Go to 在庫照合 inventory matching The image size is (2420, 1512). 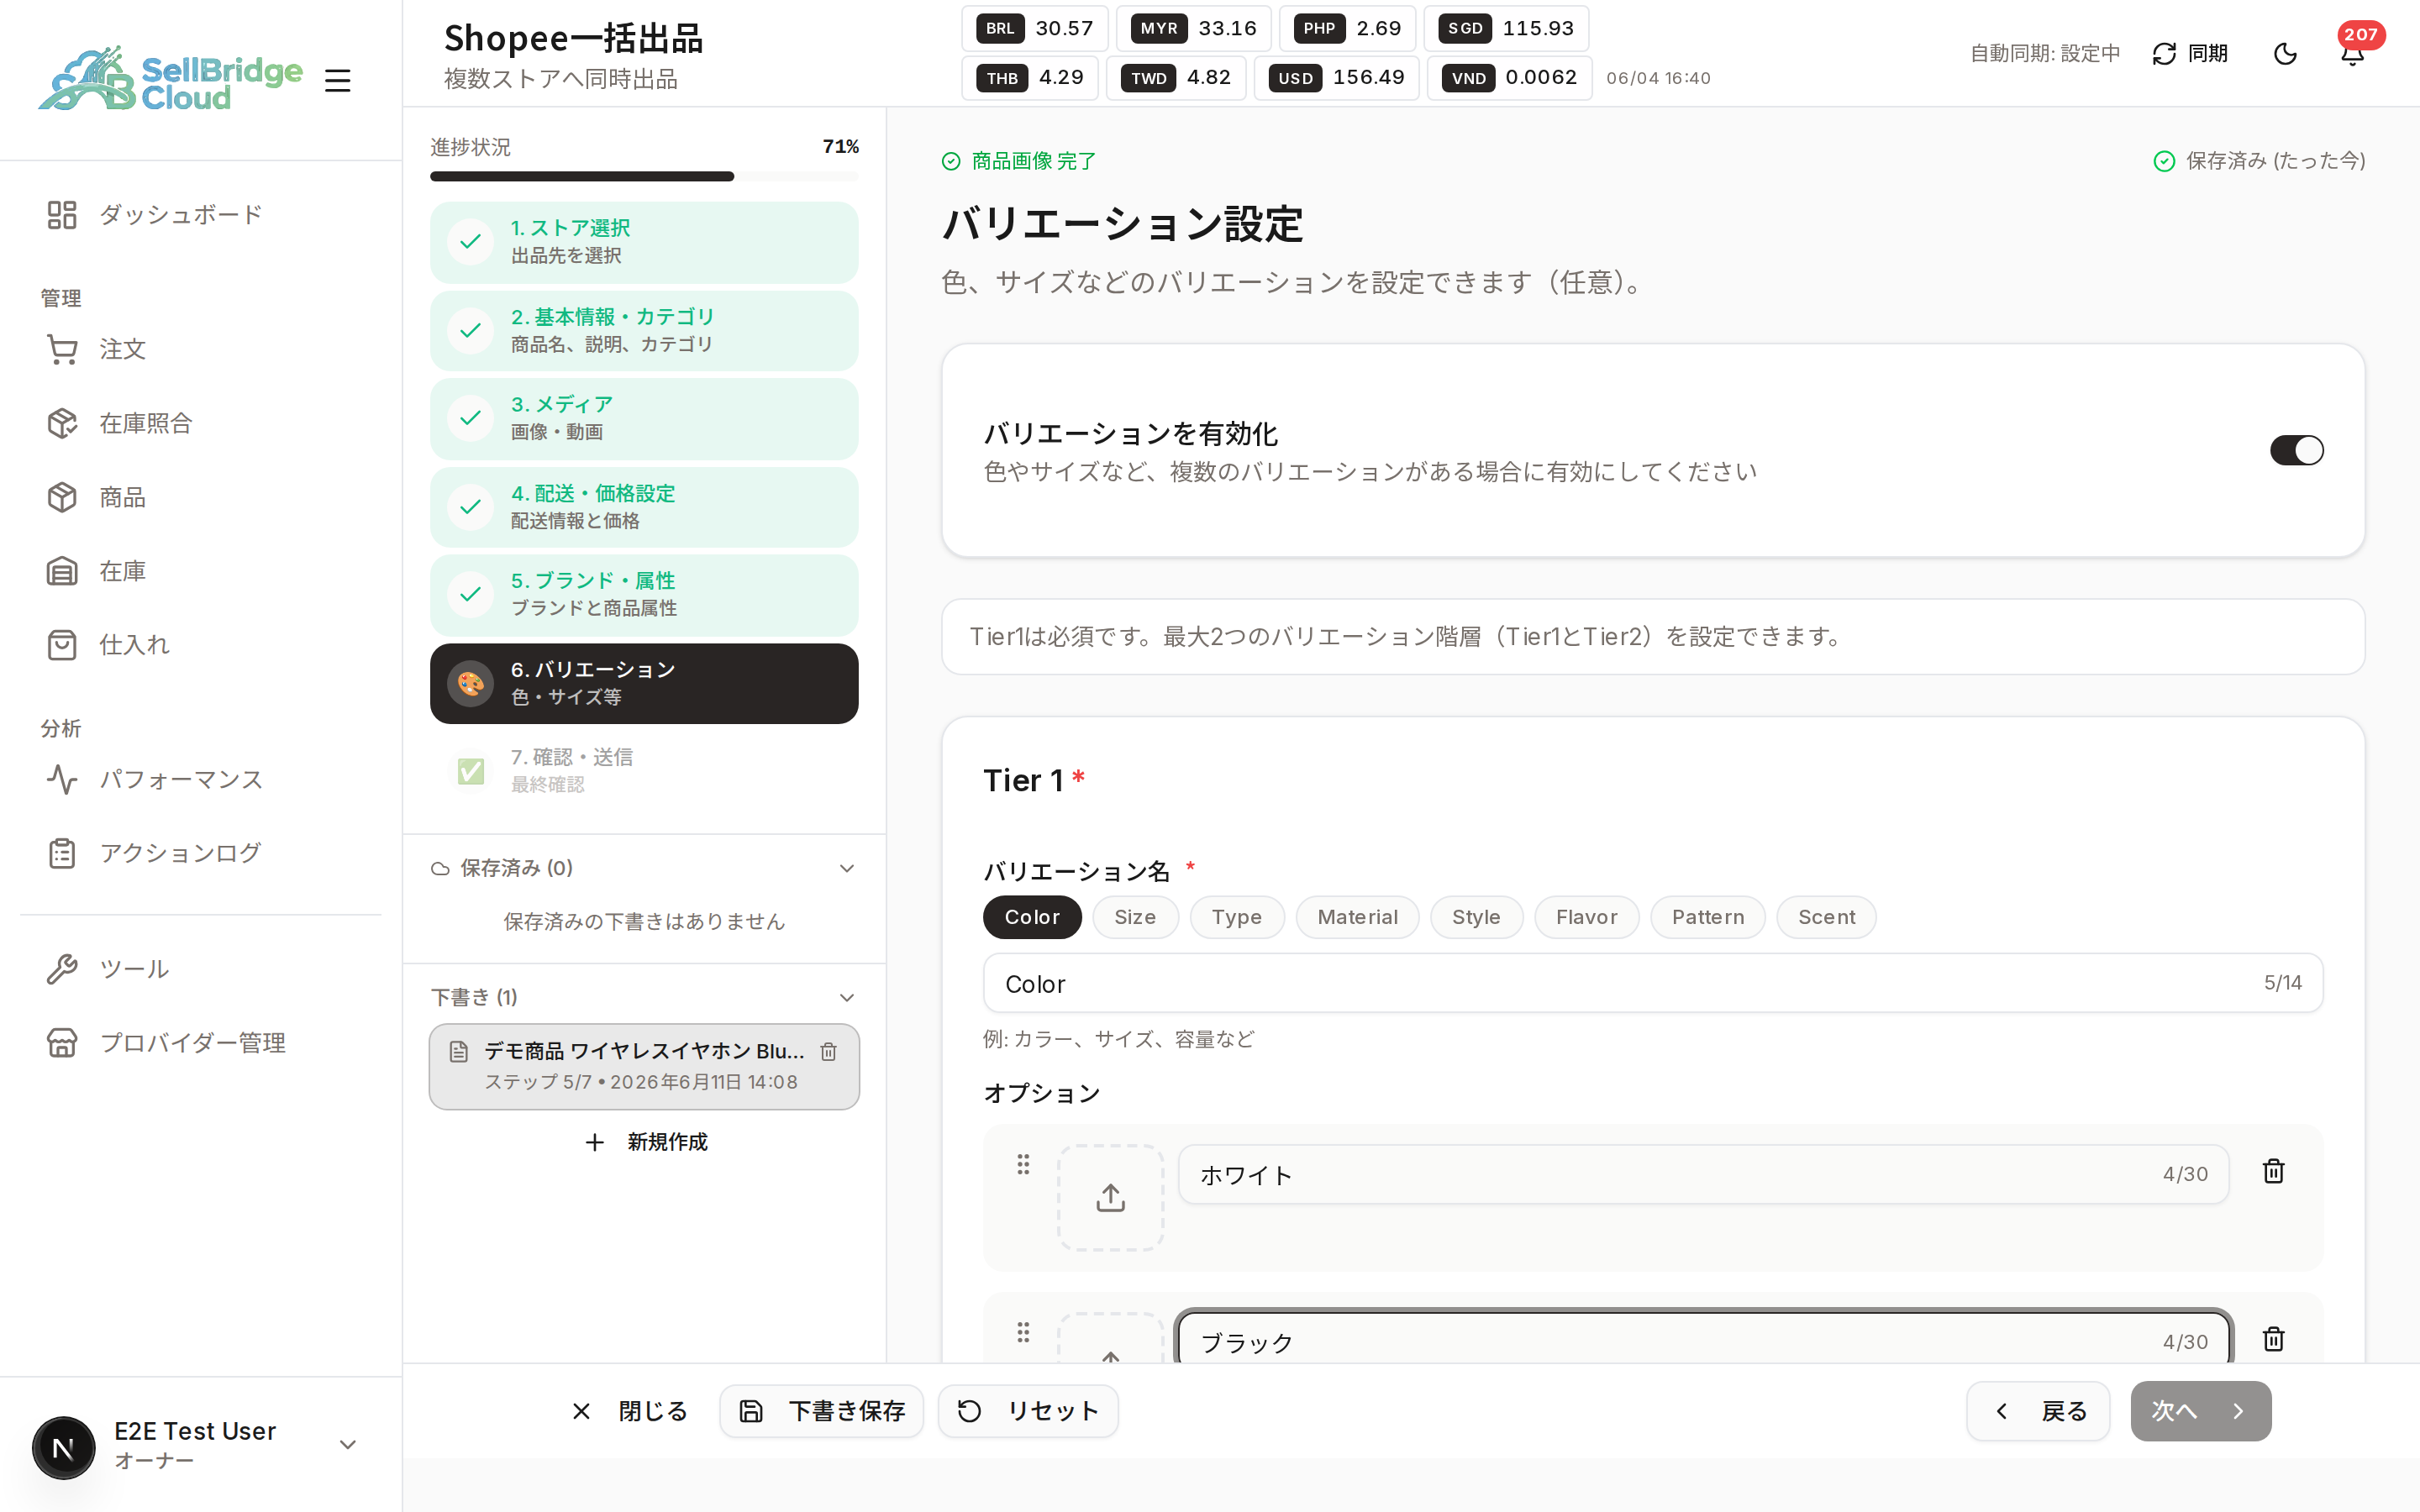tap(120, 423)
